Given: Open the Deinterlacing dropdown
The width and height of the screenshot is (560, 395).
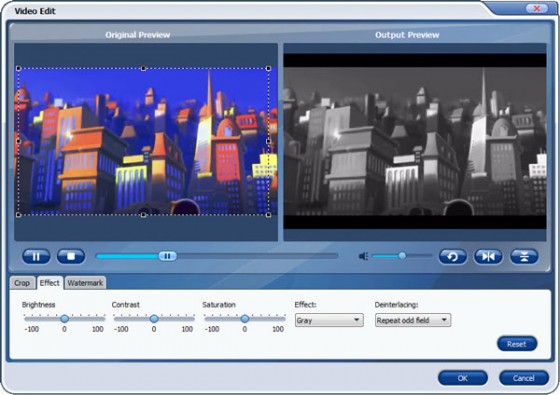Looking at the screenshot, I should [413, 320].
